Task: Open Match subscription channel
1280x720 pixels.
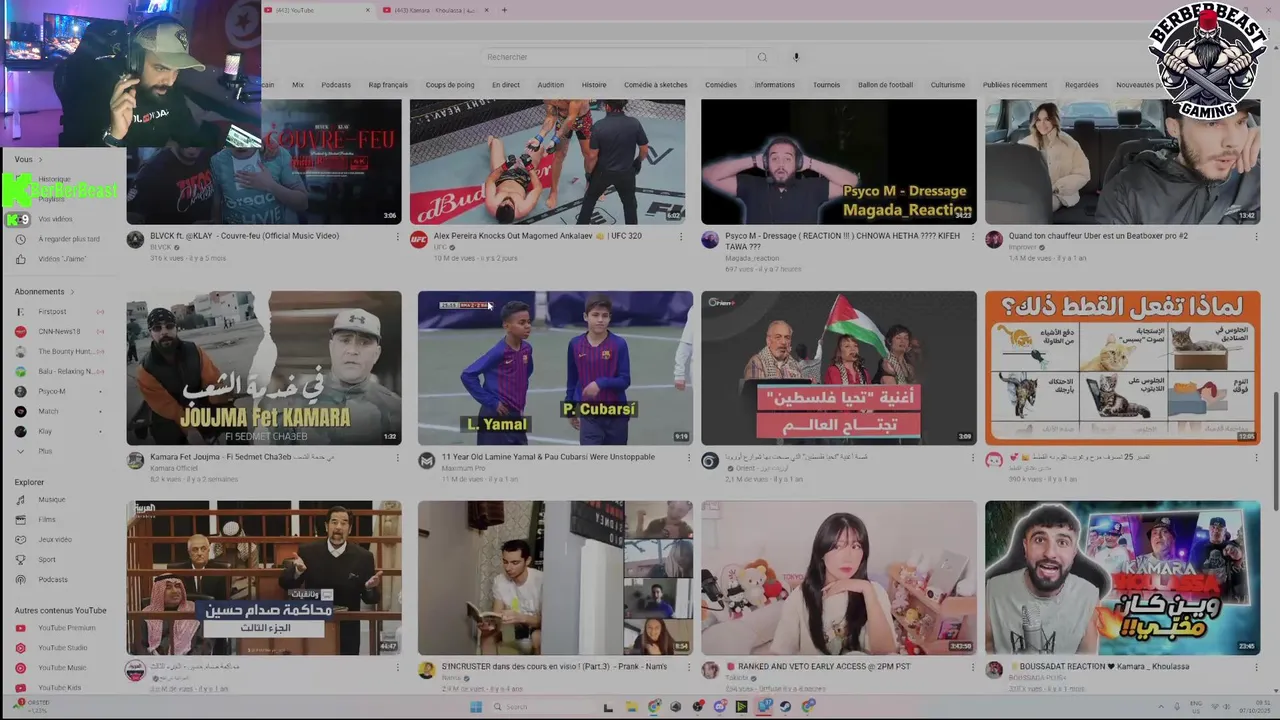Action: pos(49,411)
